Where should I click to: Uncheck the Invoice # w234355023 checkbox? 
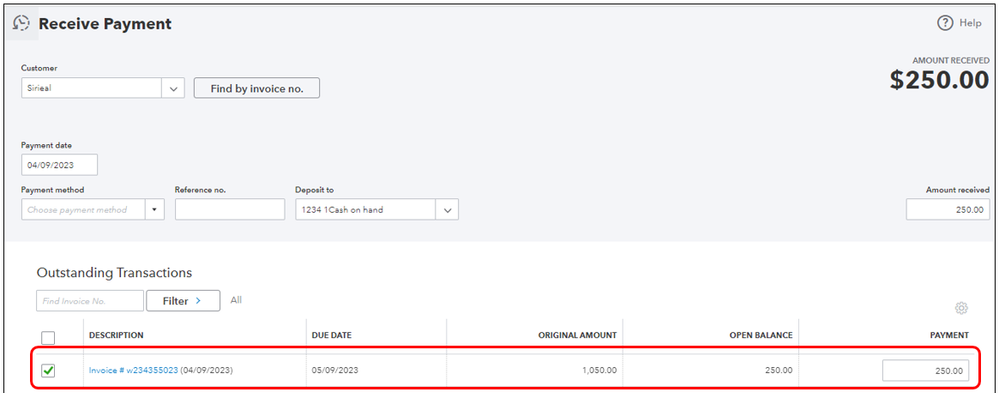(x=48, y=370)
